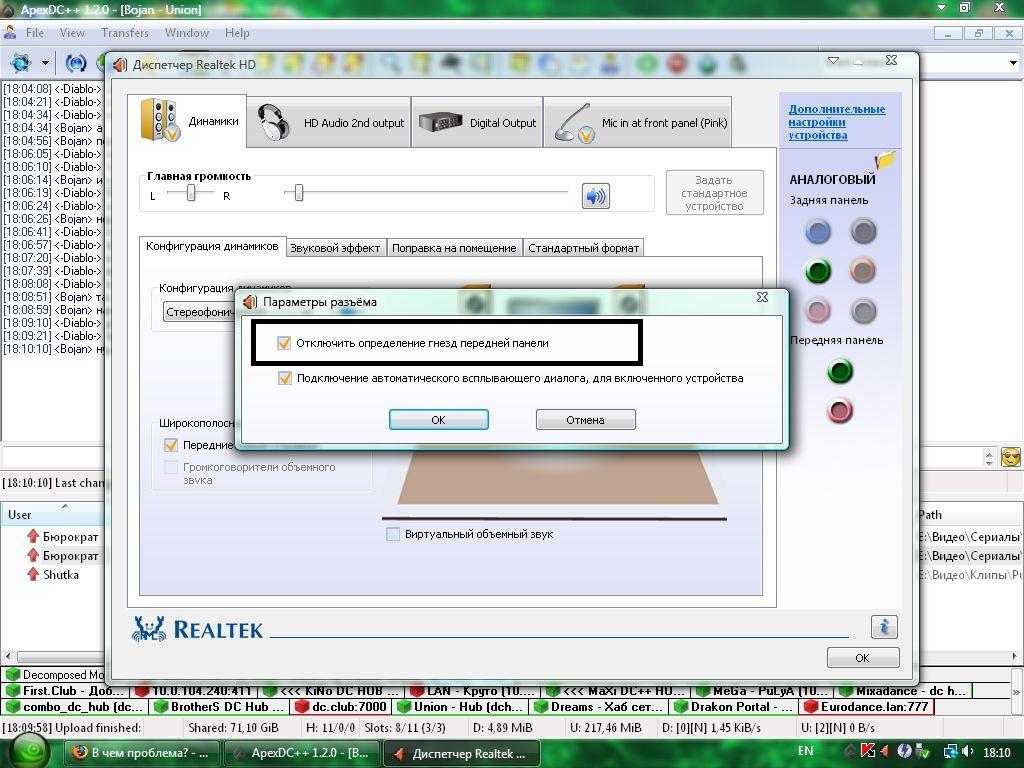Click the main volume slider handle
The image size is (1024, 768).
298,193
